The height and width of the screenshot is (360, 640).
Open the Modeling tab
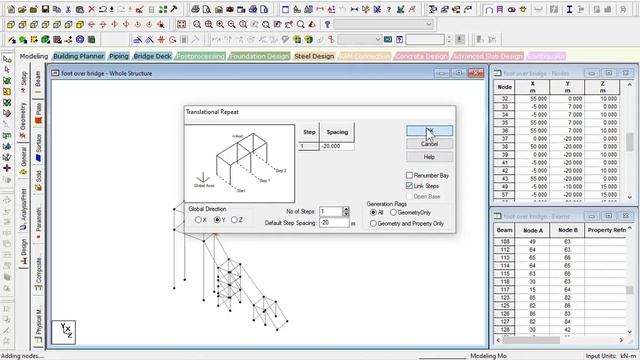(33, 56)
